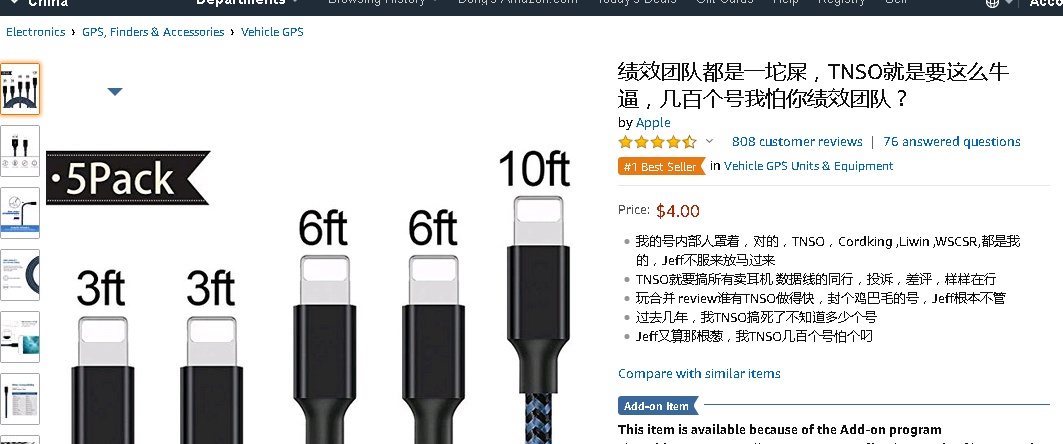Viewport: 1063px width, 444px height.
Task: Go to GPS, Finders & Accessories category
Action: pyautogui.click(x=153, y=32)
